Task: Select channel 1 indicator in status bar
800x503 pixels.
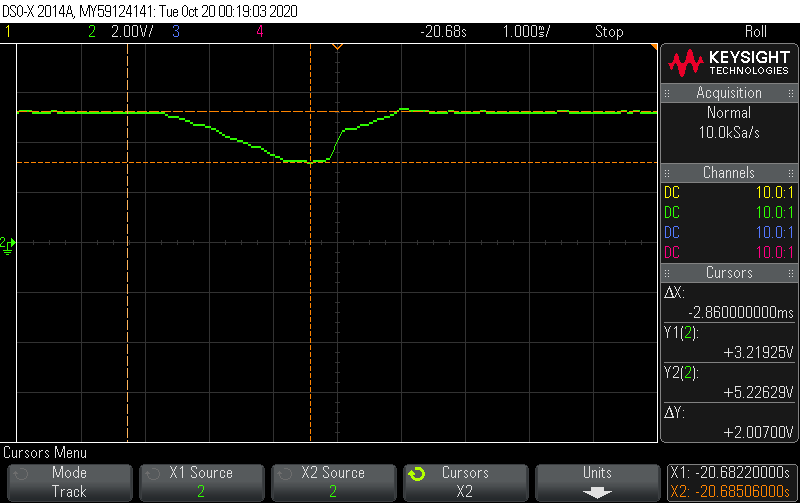Action: 8,32
